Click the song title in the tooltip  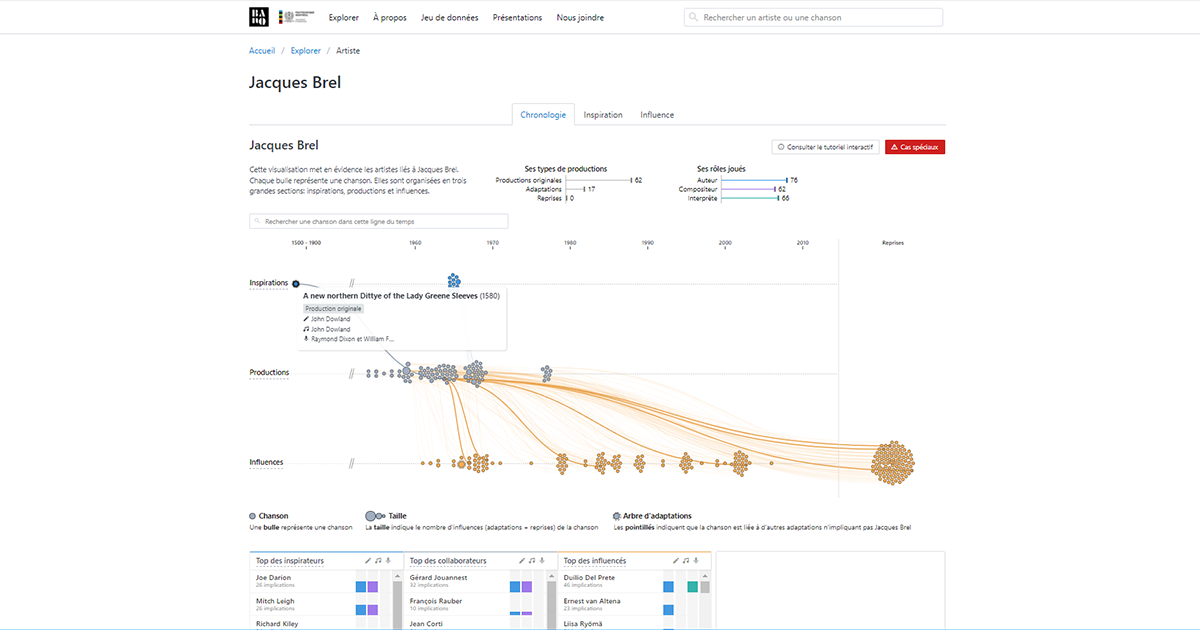tap(391, 296)
